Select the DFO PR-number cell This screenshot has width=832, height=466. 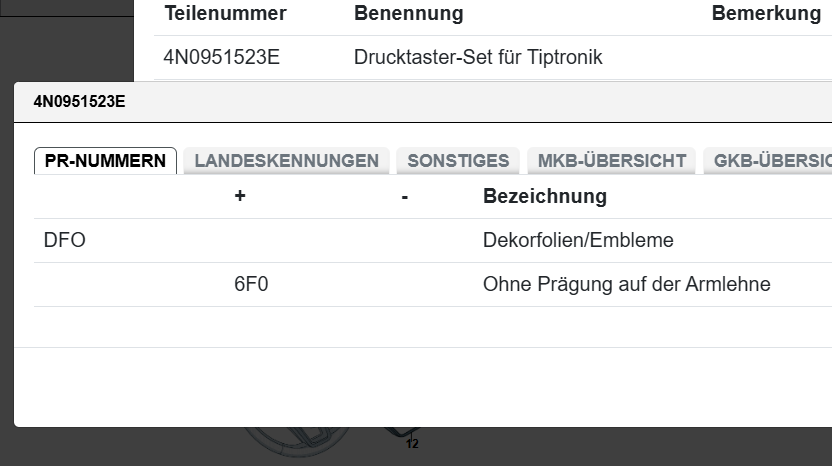point(65,240)
